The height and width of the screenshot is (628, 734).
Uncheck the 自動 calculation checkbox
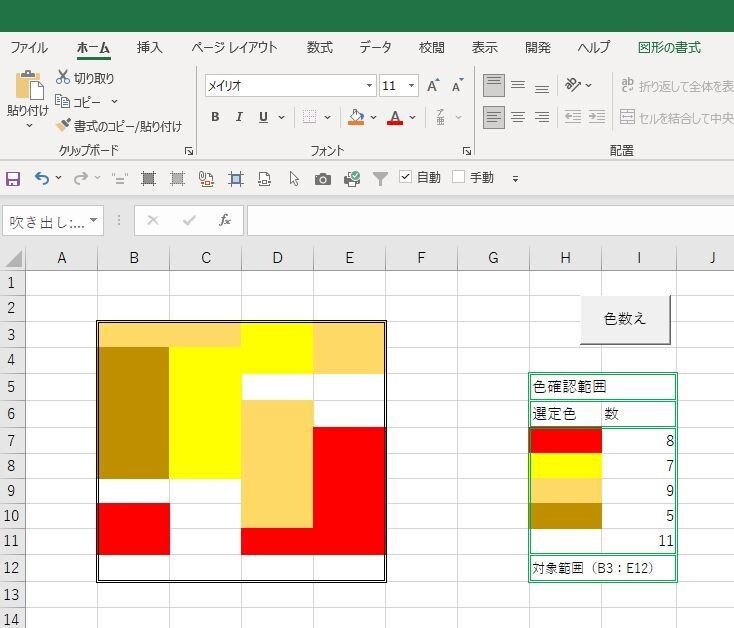405,177
